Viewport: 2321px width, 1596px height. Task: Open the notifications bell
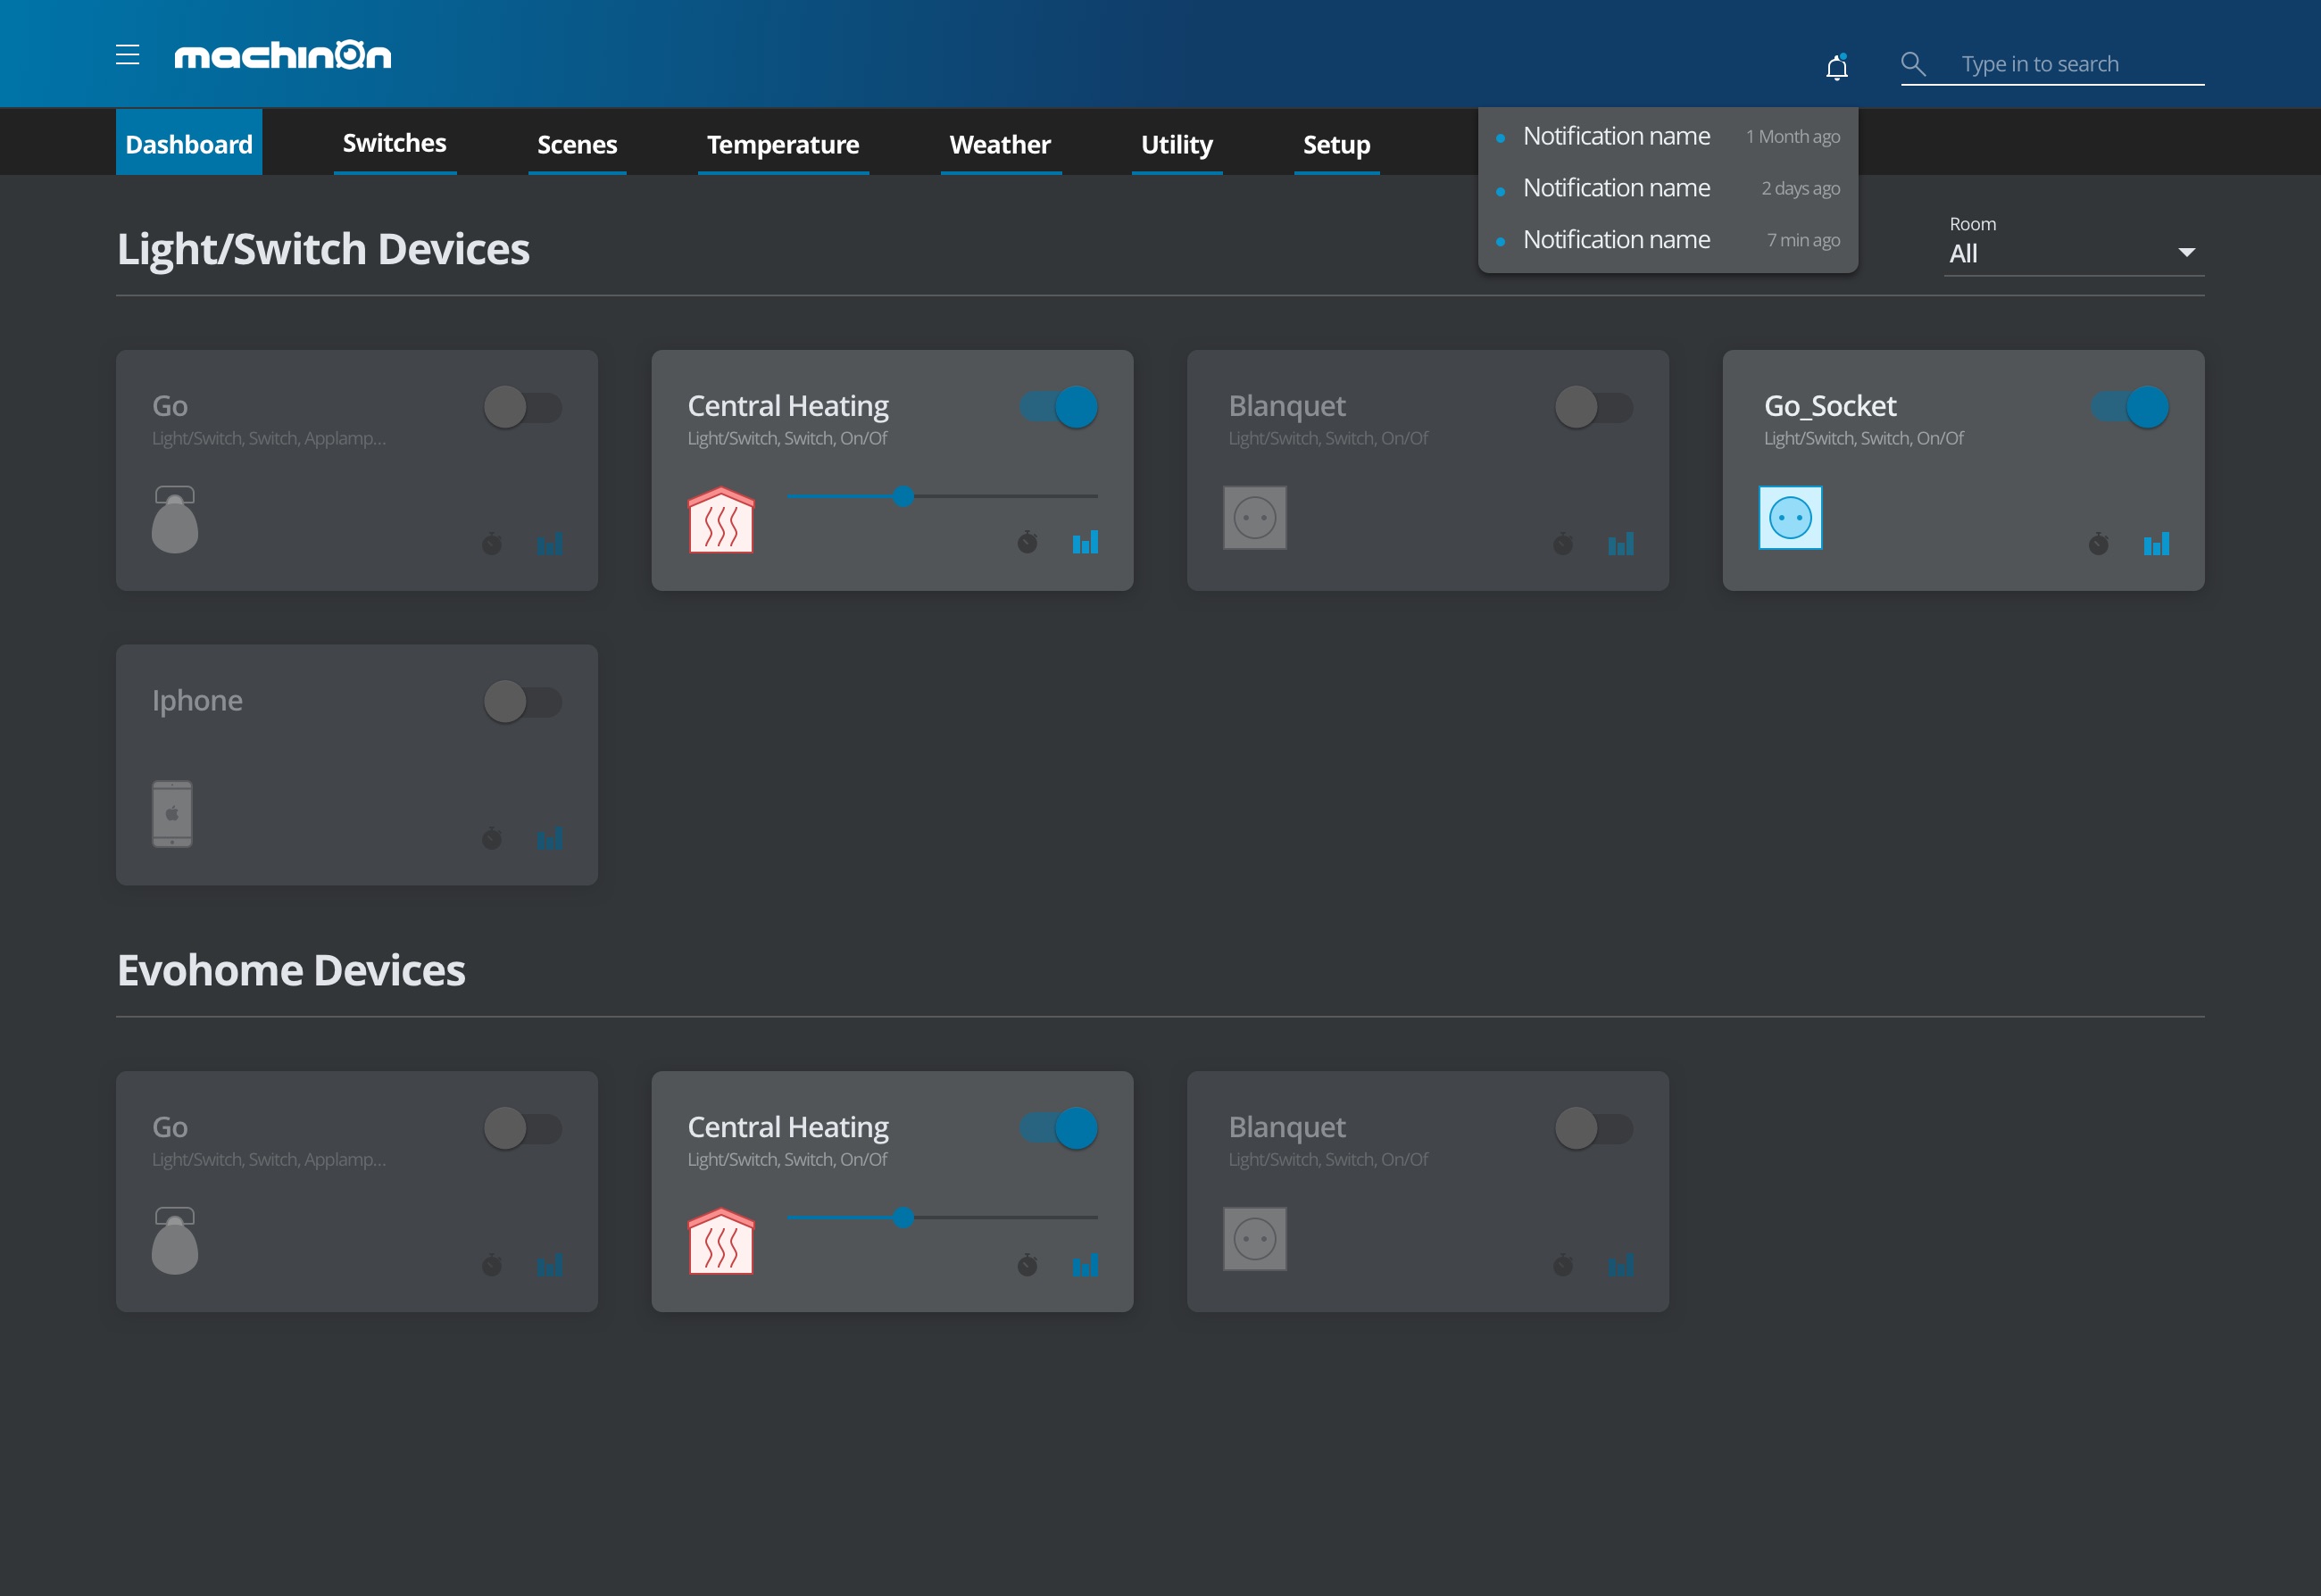(x=1837, y=66)
